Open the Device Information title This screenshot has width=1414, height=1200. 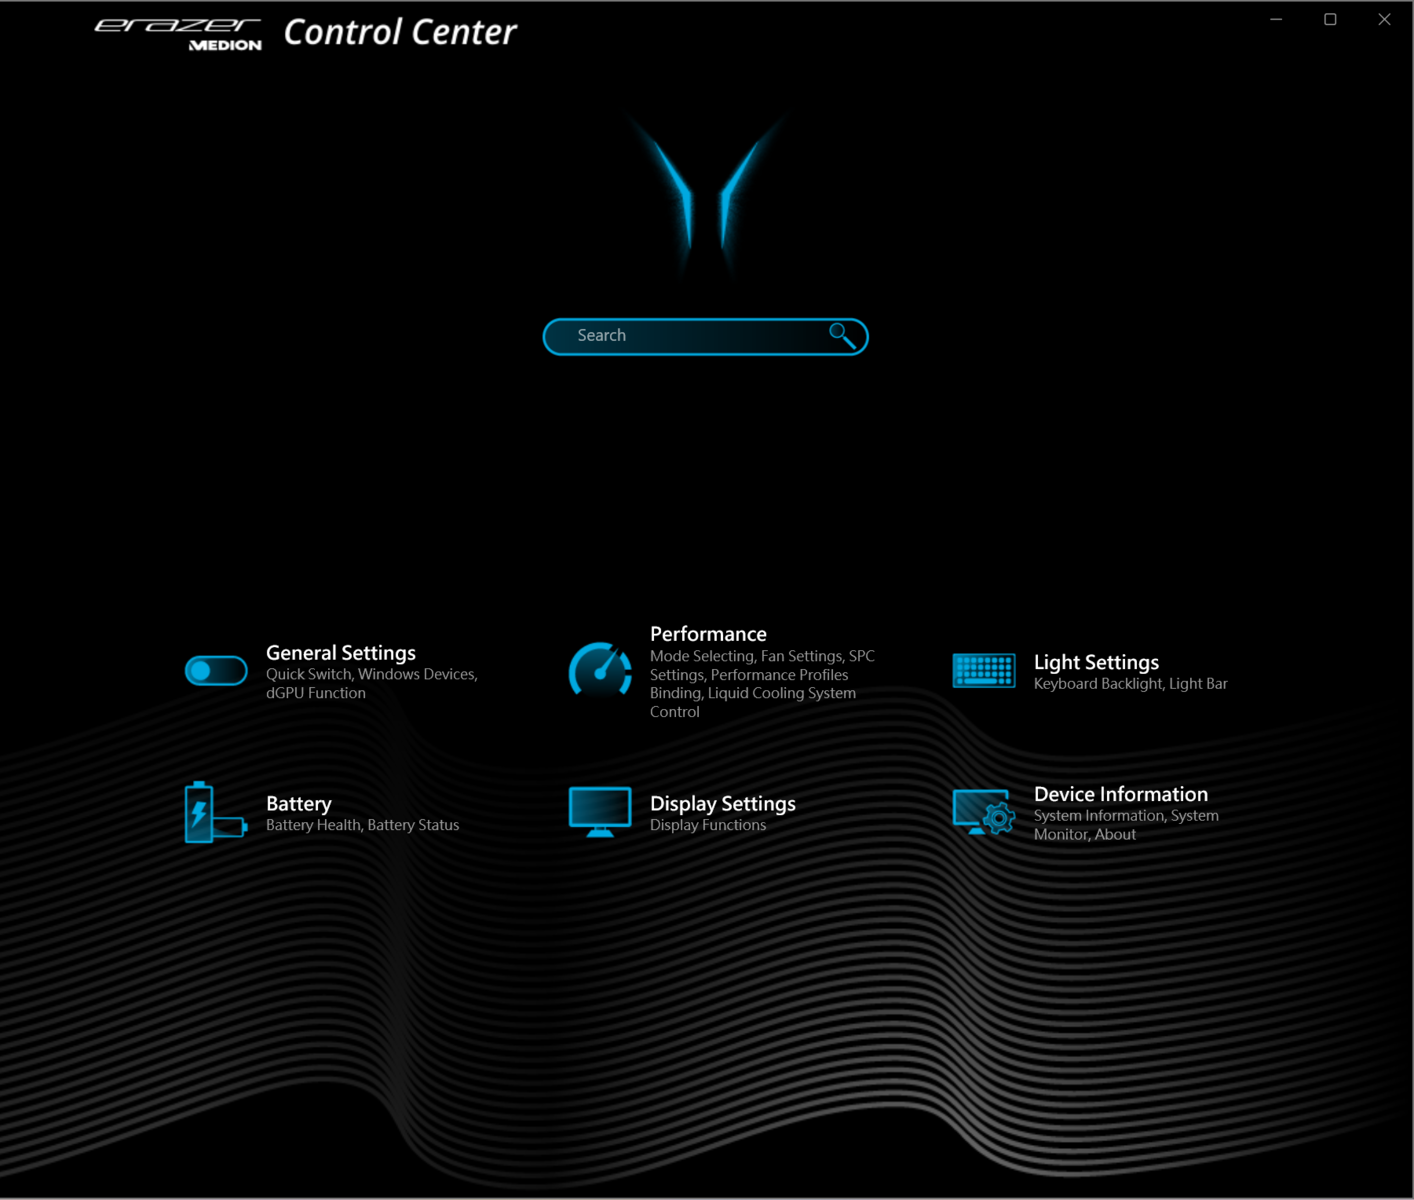(x=1121, y=794)
